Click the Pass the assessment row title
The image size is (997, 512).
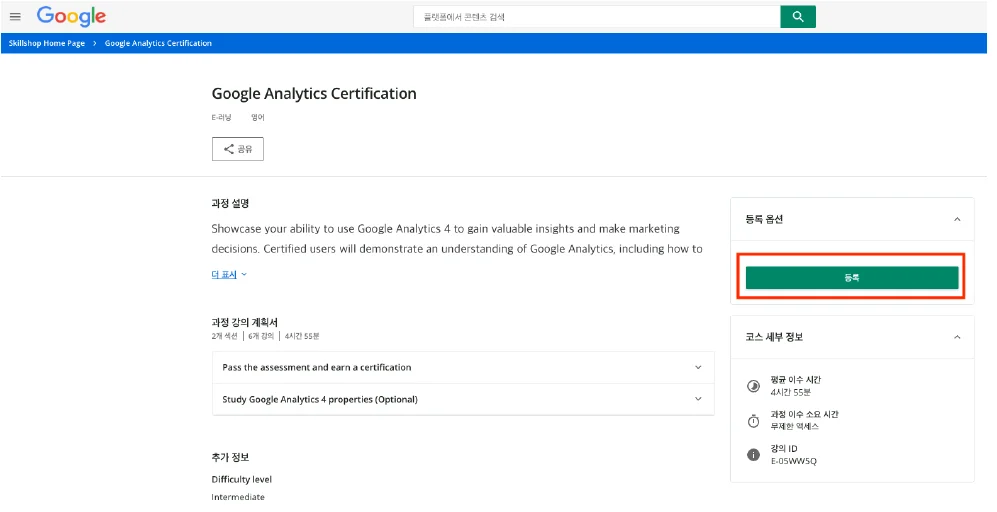point(317,368)
